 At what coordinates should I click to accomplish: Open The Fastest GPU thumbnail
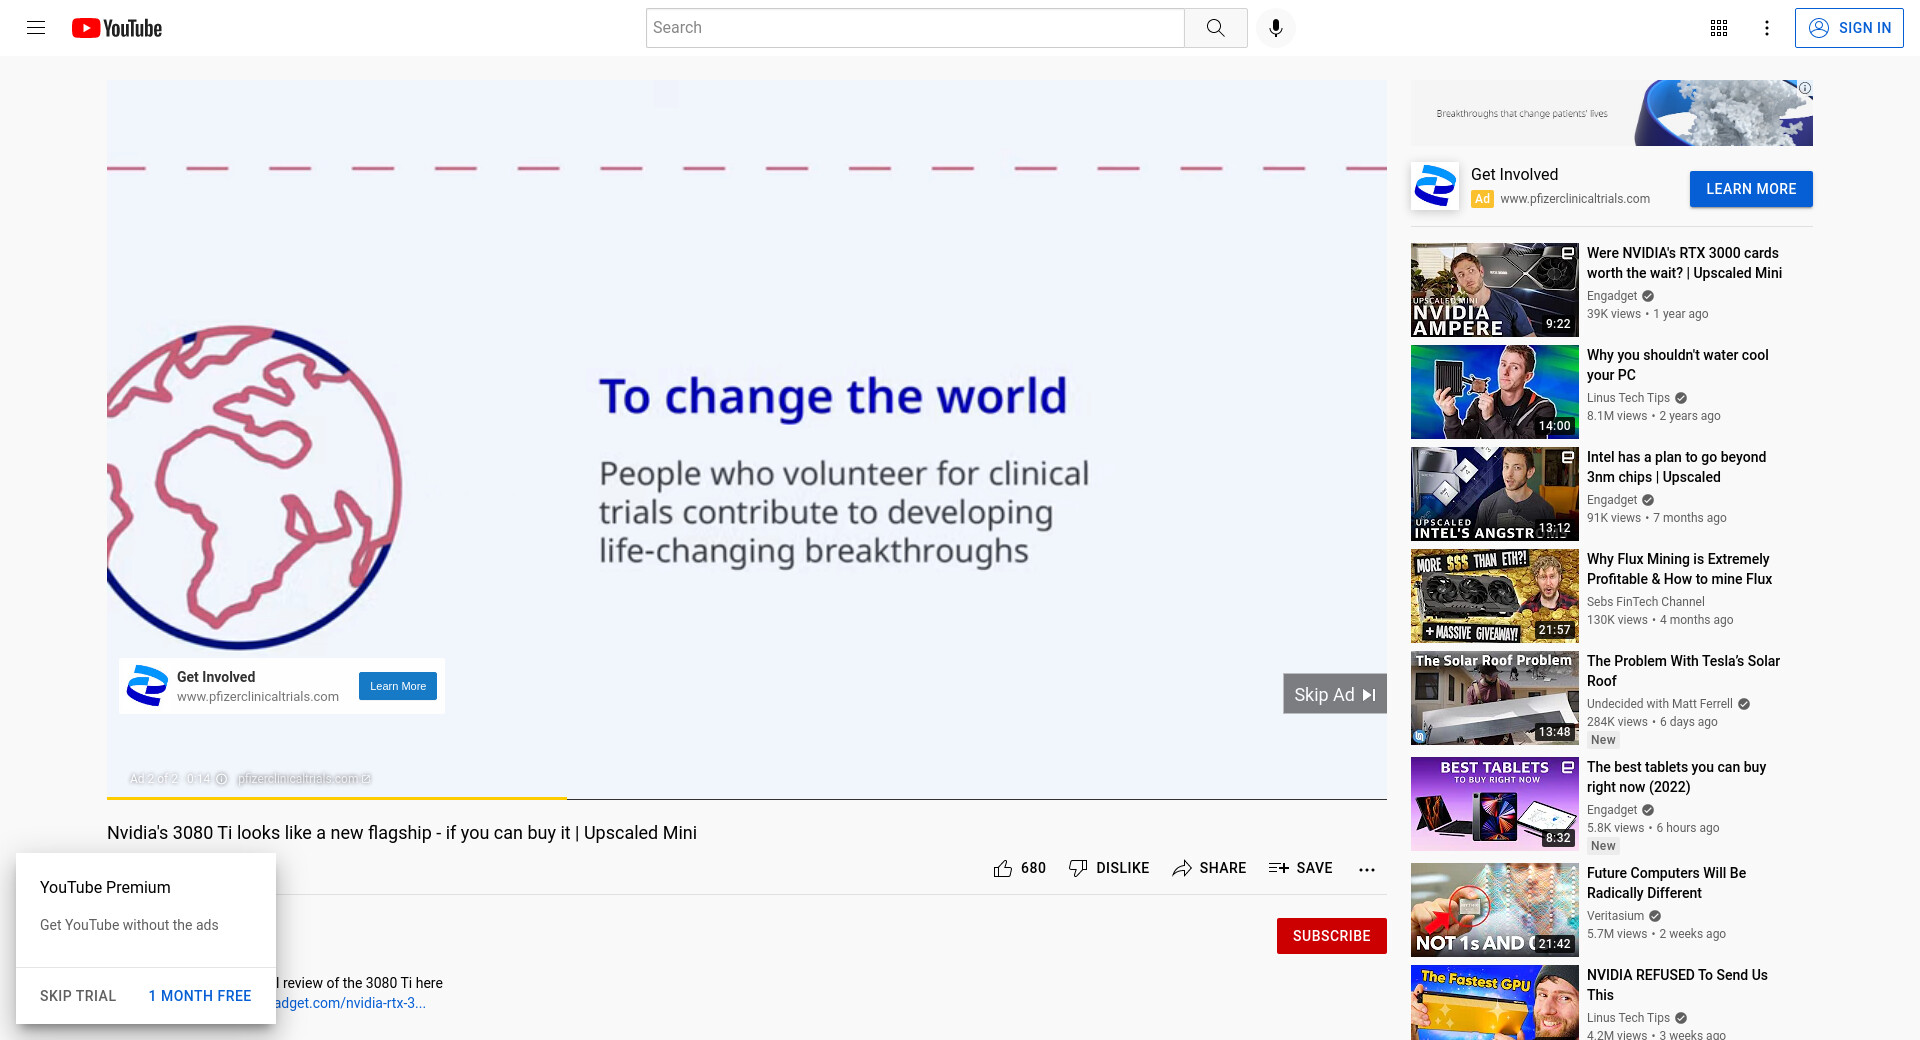pos(1495,1002)
